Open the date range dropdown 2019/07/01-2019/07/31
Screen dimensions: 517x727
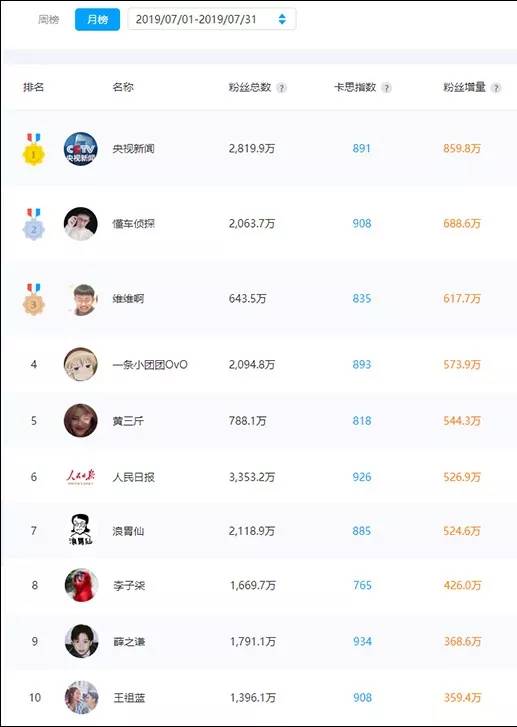[x=211, y=19]
